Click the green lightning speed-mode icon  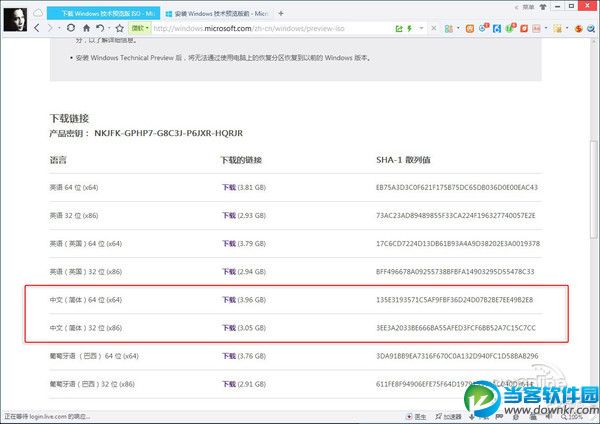409,28
